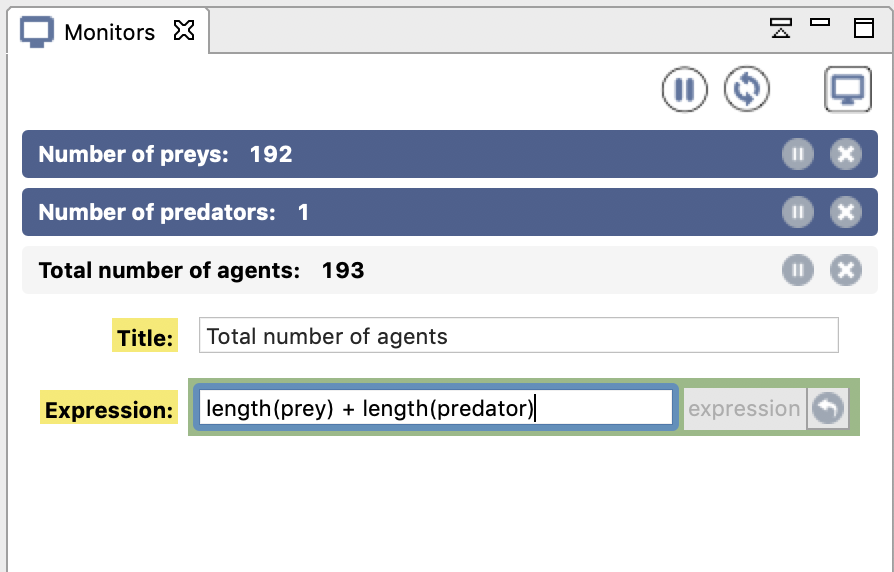The width and height of the screenshot is (894, 572).
Task: Click the grey expression type label
Action: [x=744, y=408]
